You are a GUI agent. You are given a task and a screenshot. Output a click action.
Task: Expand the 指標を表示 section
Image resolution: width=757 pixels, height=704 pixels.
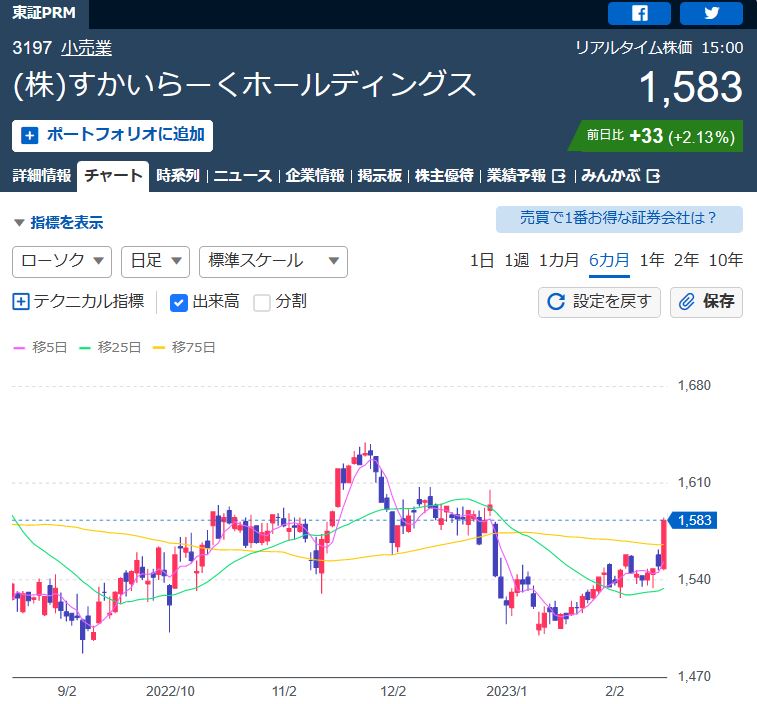tap(58, 223)
